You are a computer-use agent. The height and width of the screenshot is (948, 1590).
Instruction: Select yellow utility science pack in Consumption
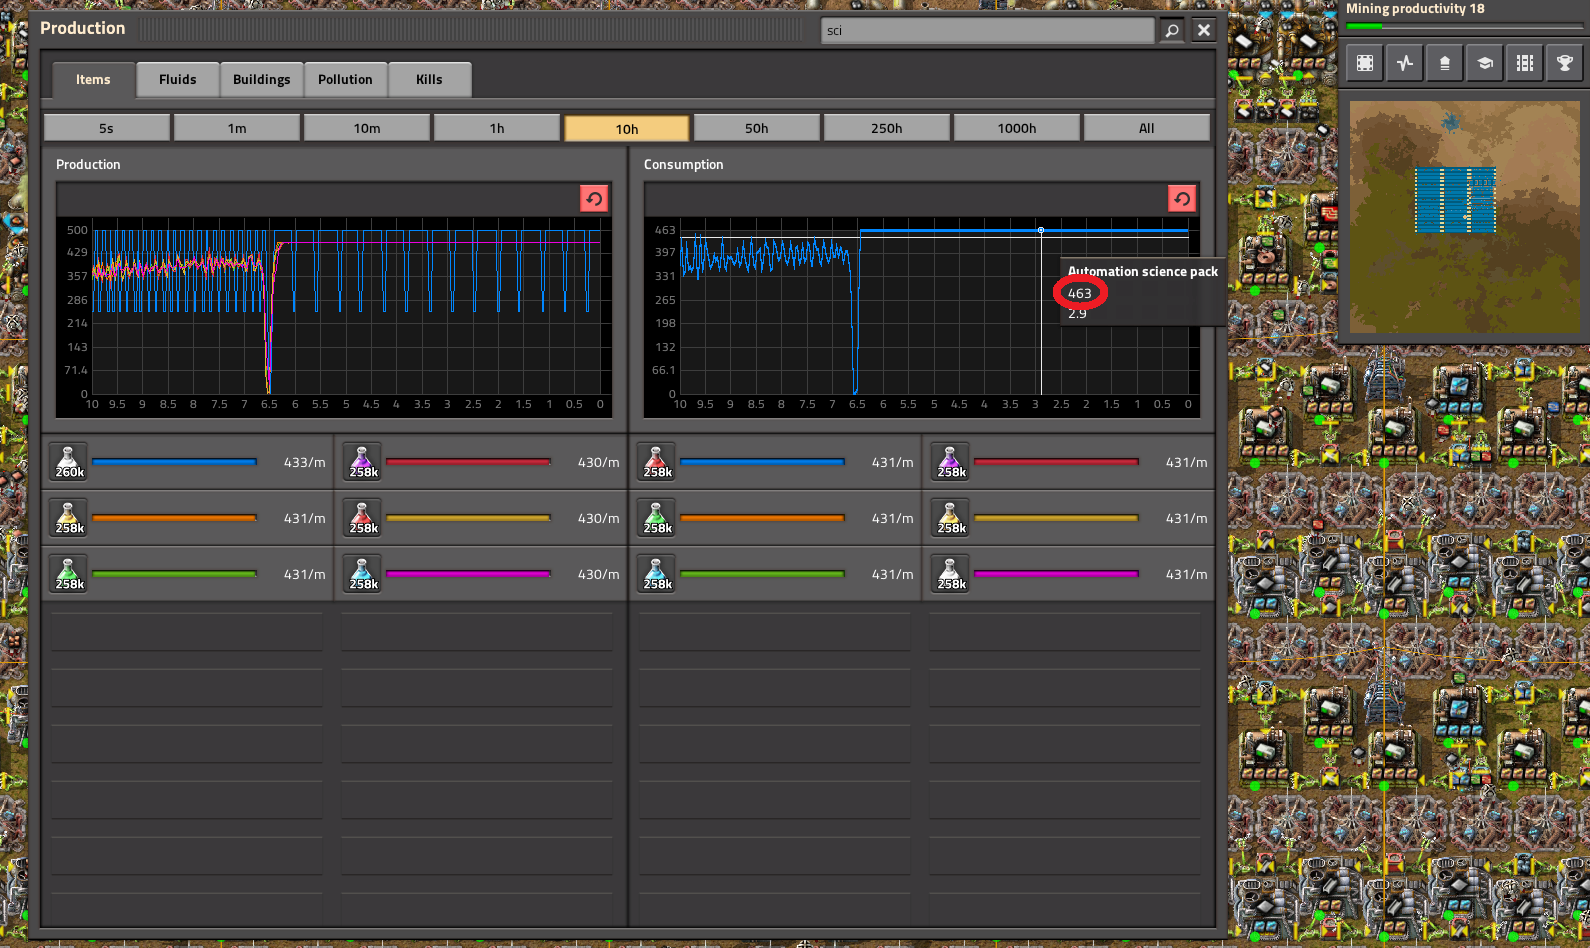click(x=951, y=518)
